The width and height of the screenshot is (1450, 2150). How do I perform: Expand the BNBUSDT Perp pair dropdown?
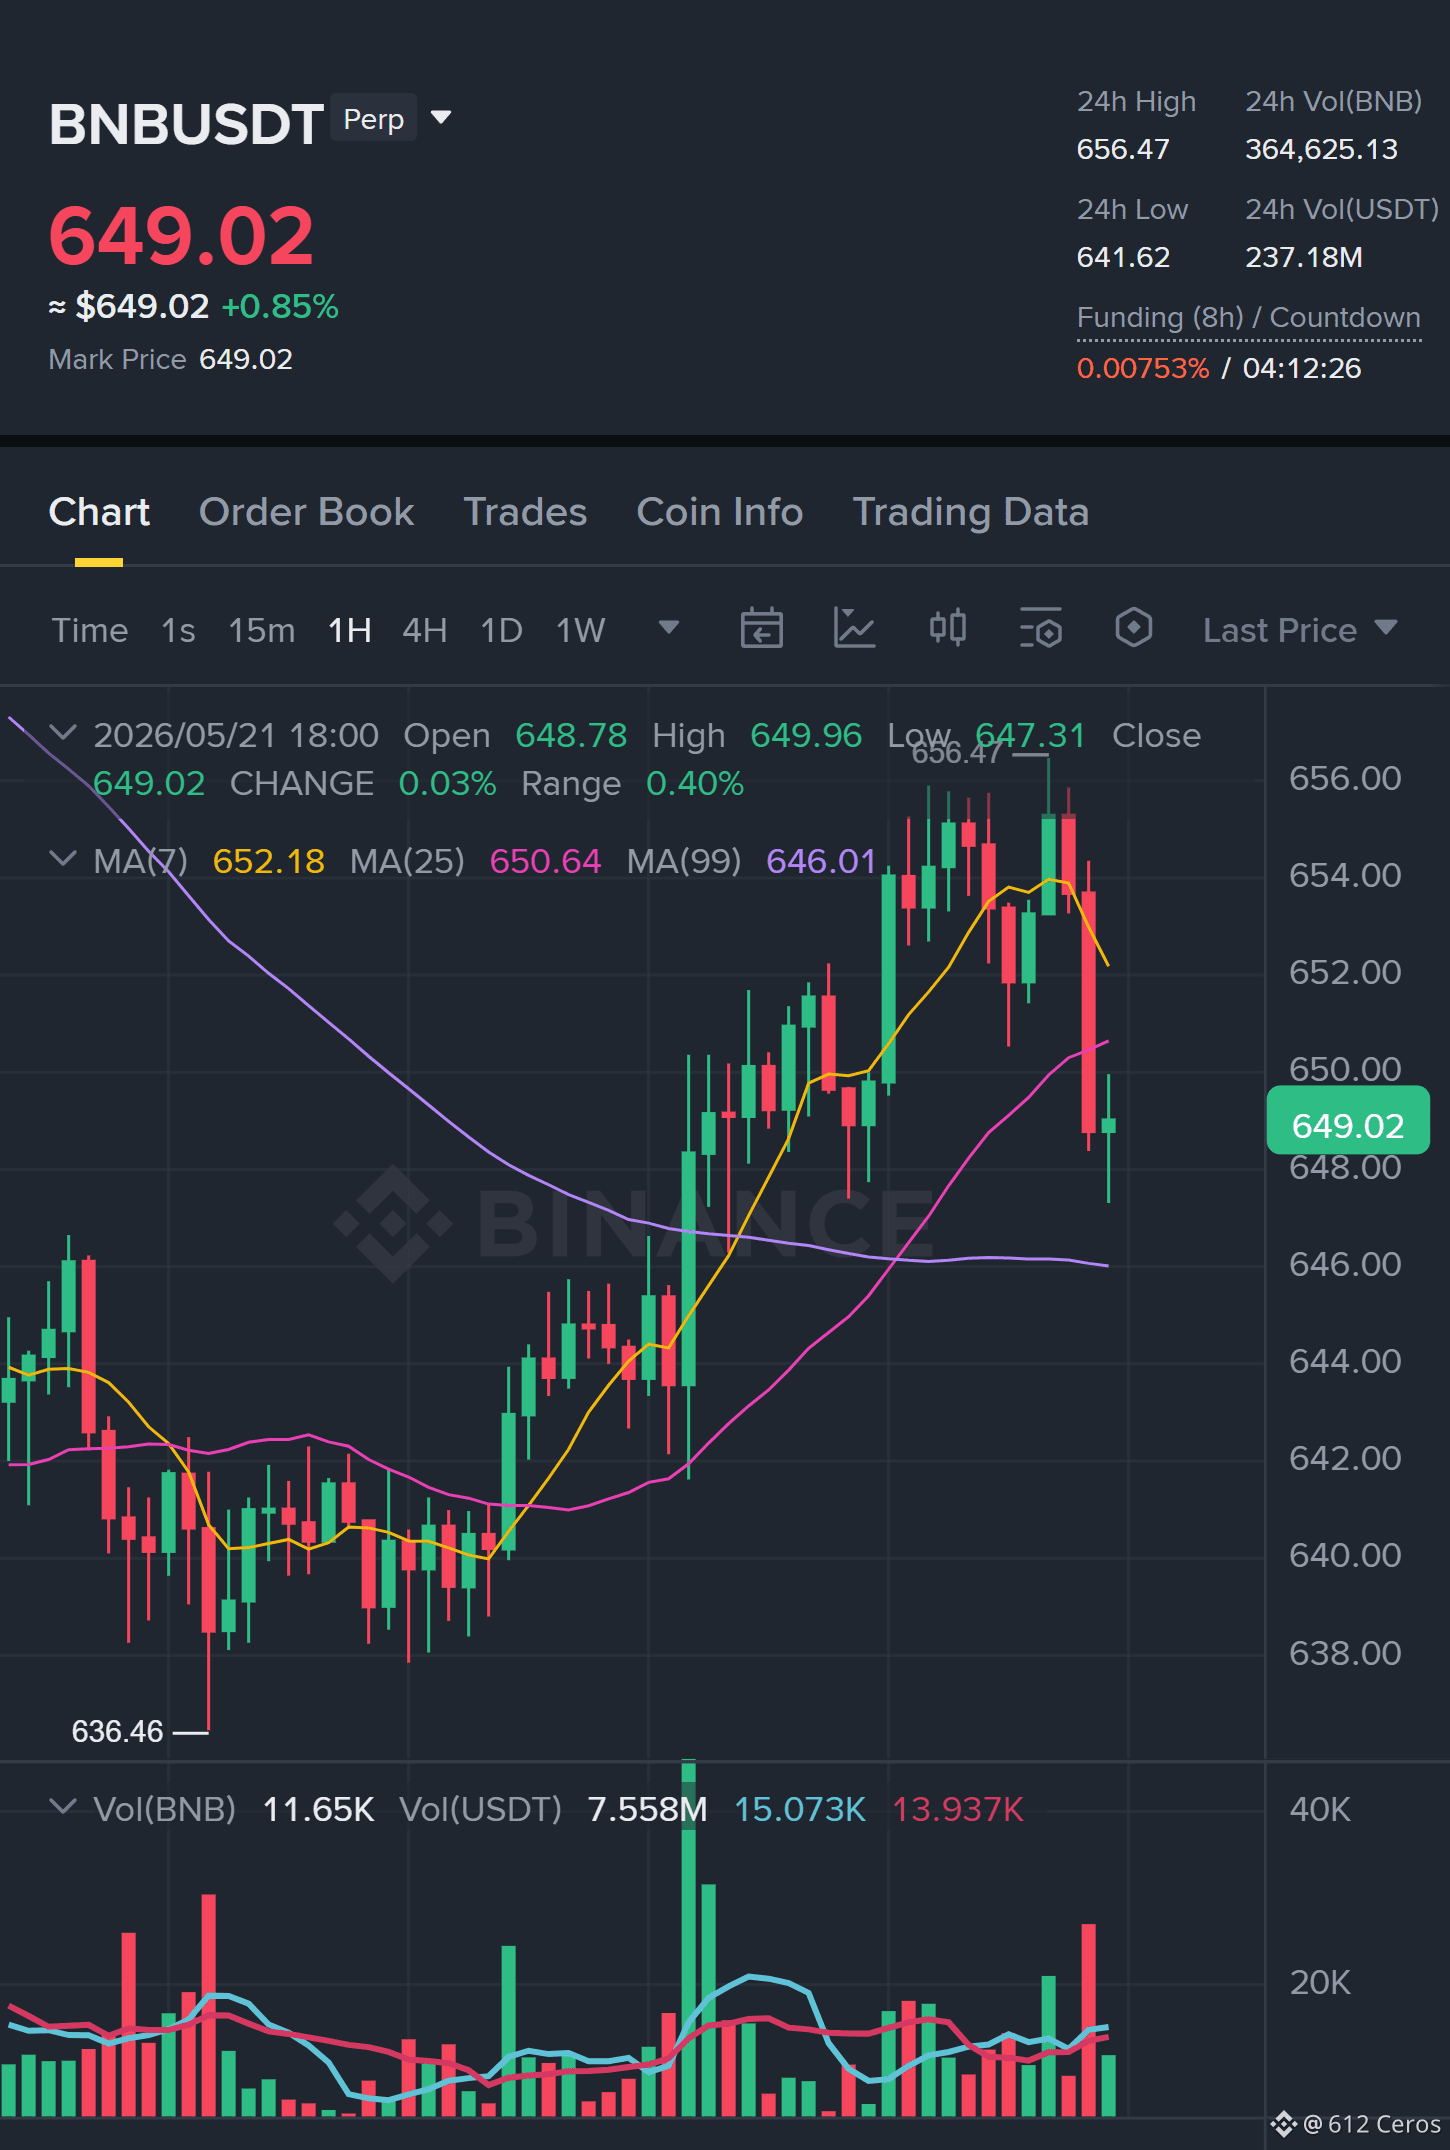coord(441,118)
